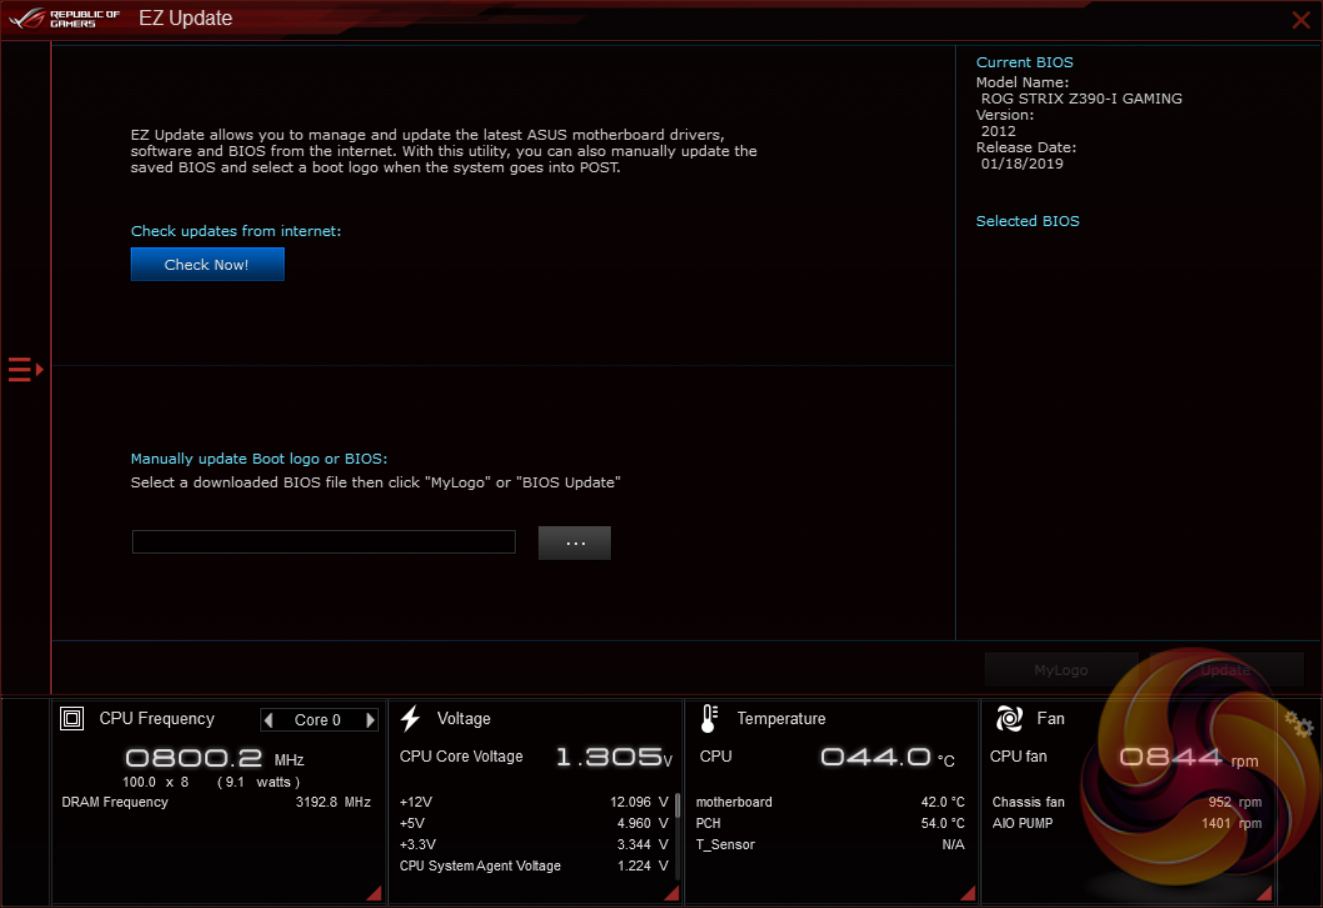Click the CPU temperature reading "044.0"

click(876, 757)
